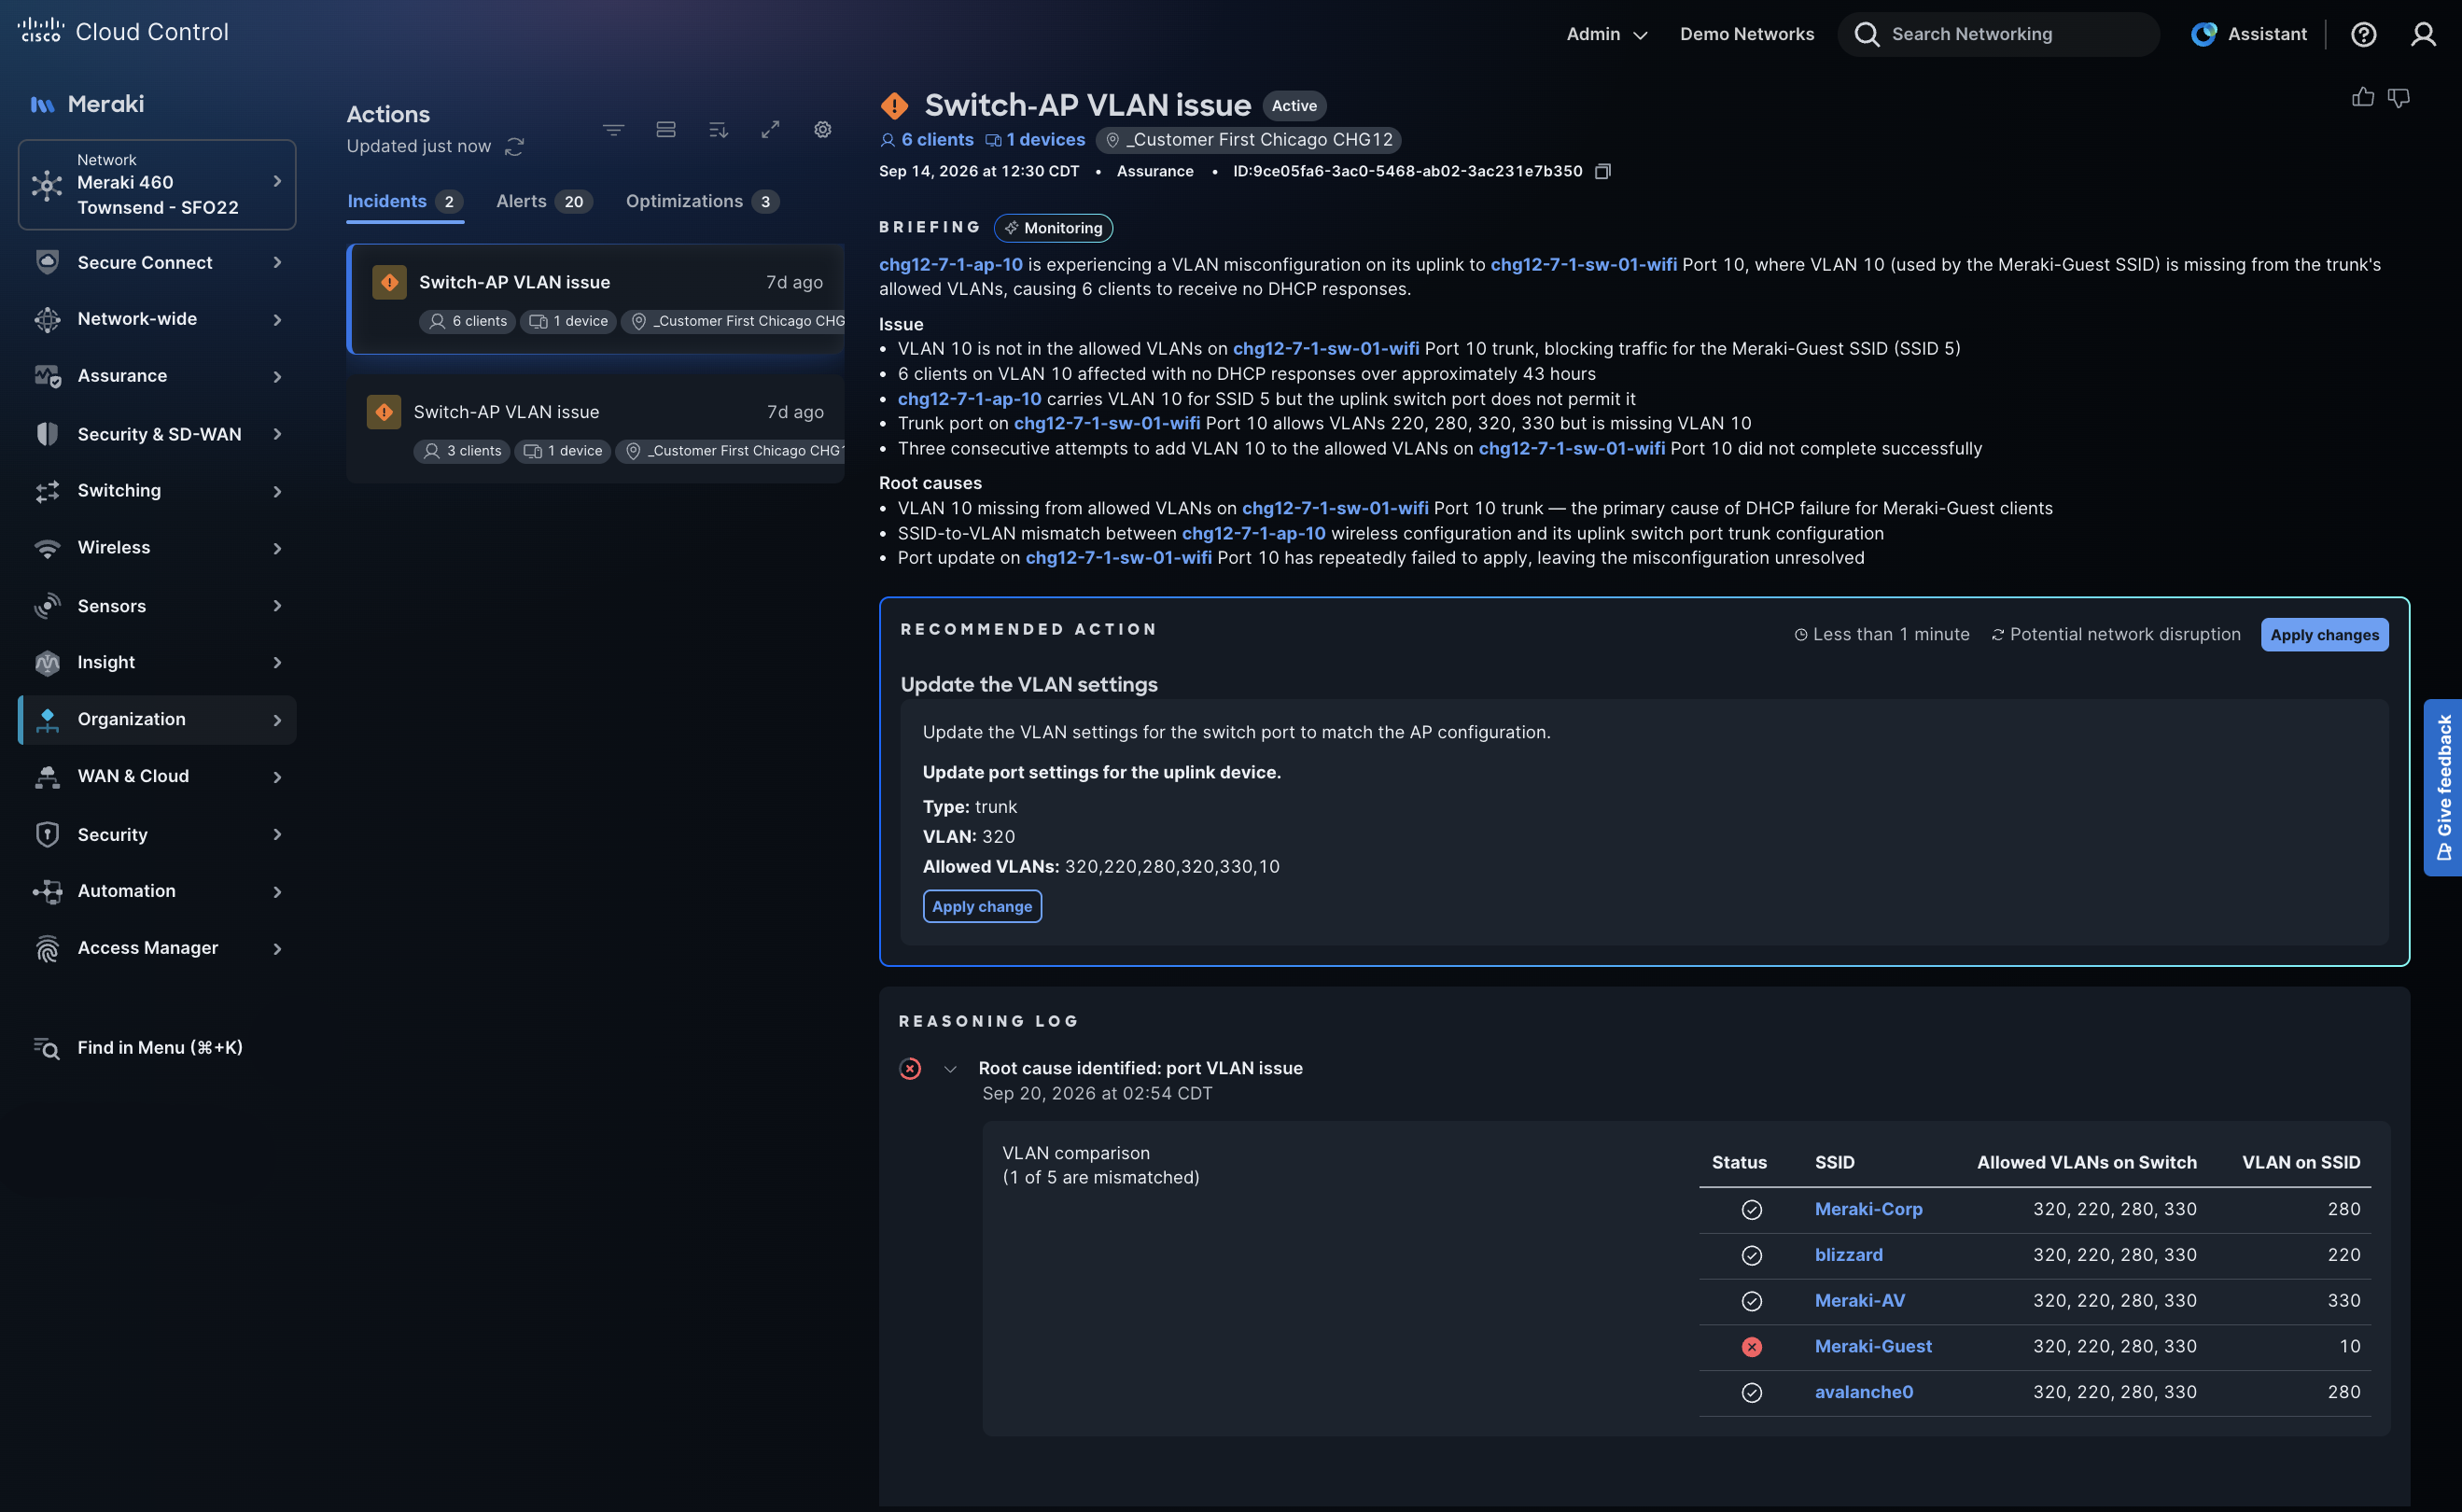Click the red failed status icon in Reasoning Log
This screenshot has height=1512, width=2462.
910,1069
